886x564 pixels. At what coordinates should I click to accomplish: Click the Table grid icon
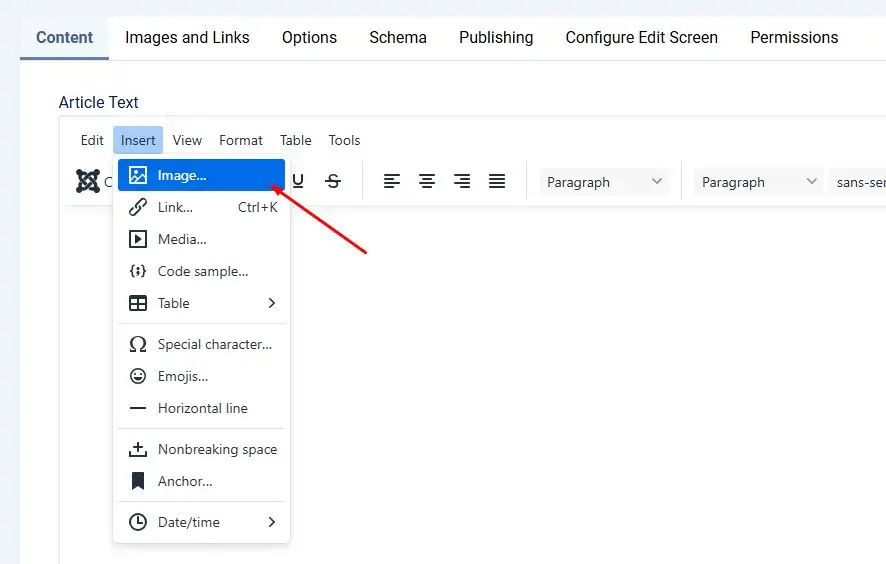pyautogui.click(x=138, y=303)
